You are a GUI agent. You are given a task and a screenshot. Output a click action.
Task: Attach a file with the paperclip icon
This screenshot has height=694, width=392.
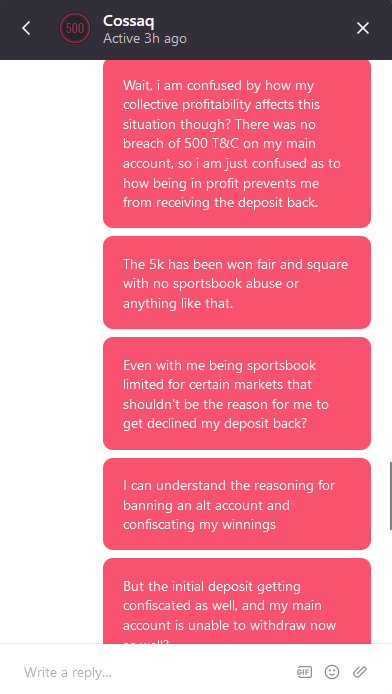(360, 672)
